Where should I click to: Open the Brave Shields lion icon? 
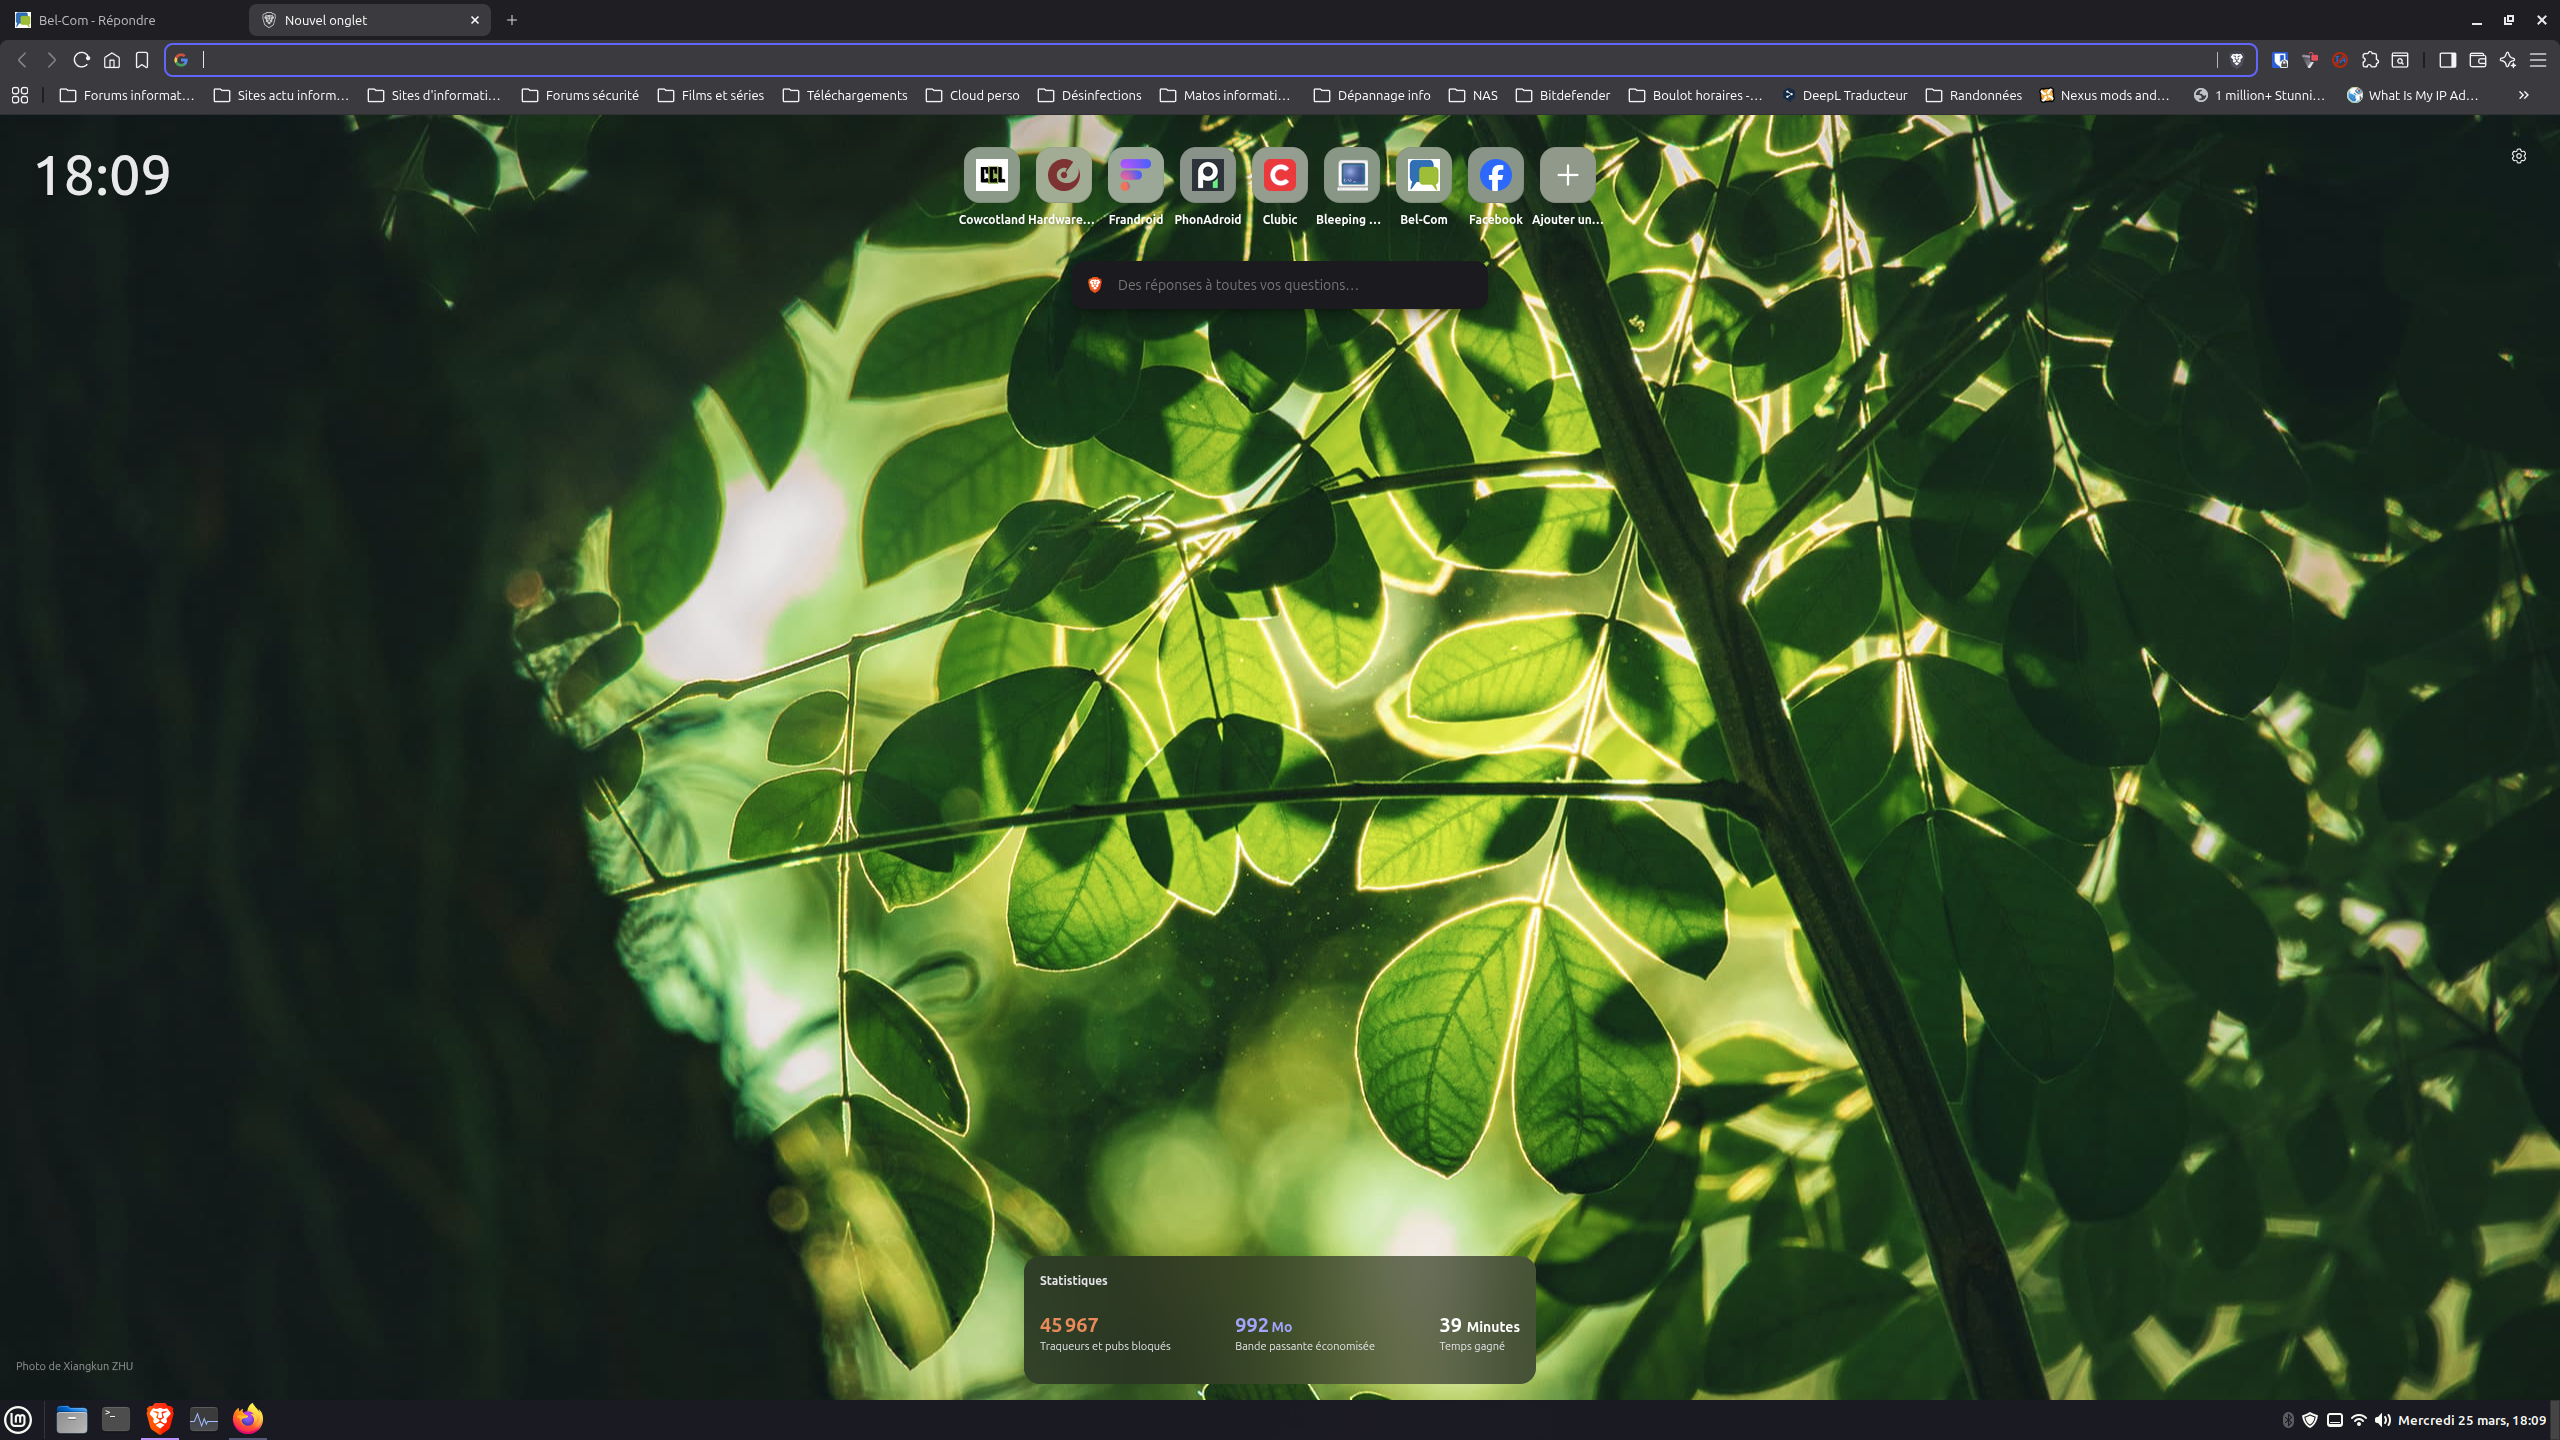[2237, 60]
